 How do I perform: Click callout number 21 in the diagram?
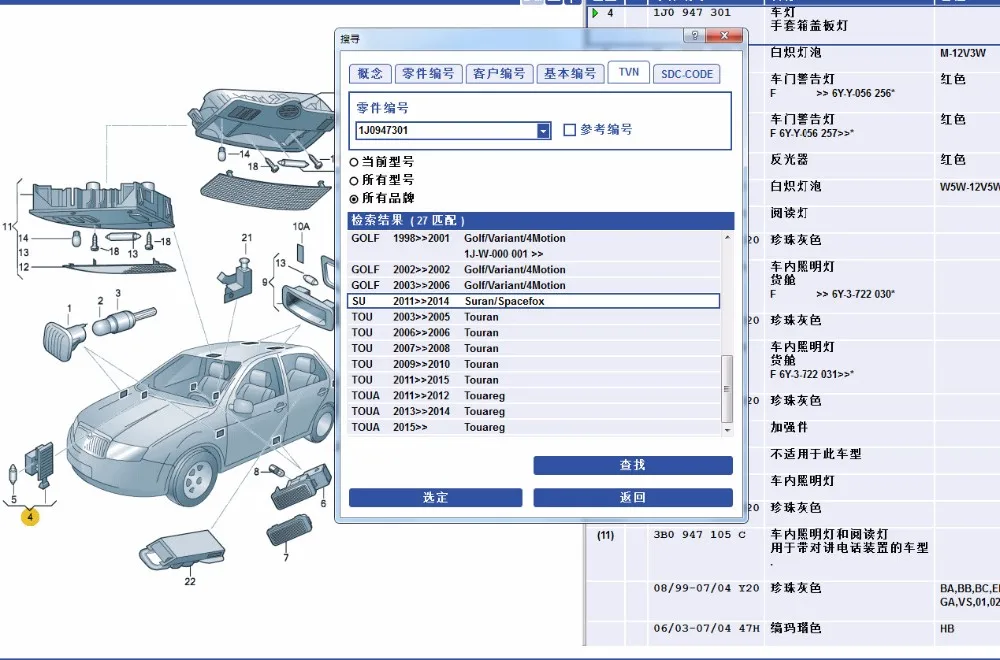point(247,238)
